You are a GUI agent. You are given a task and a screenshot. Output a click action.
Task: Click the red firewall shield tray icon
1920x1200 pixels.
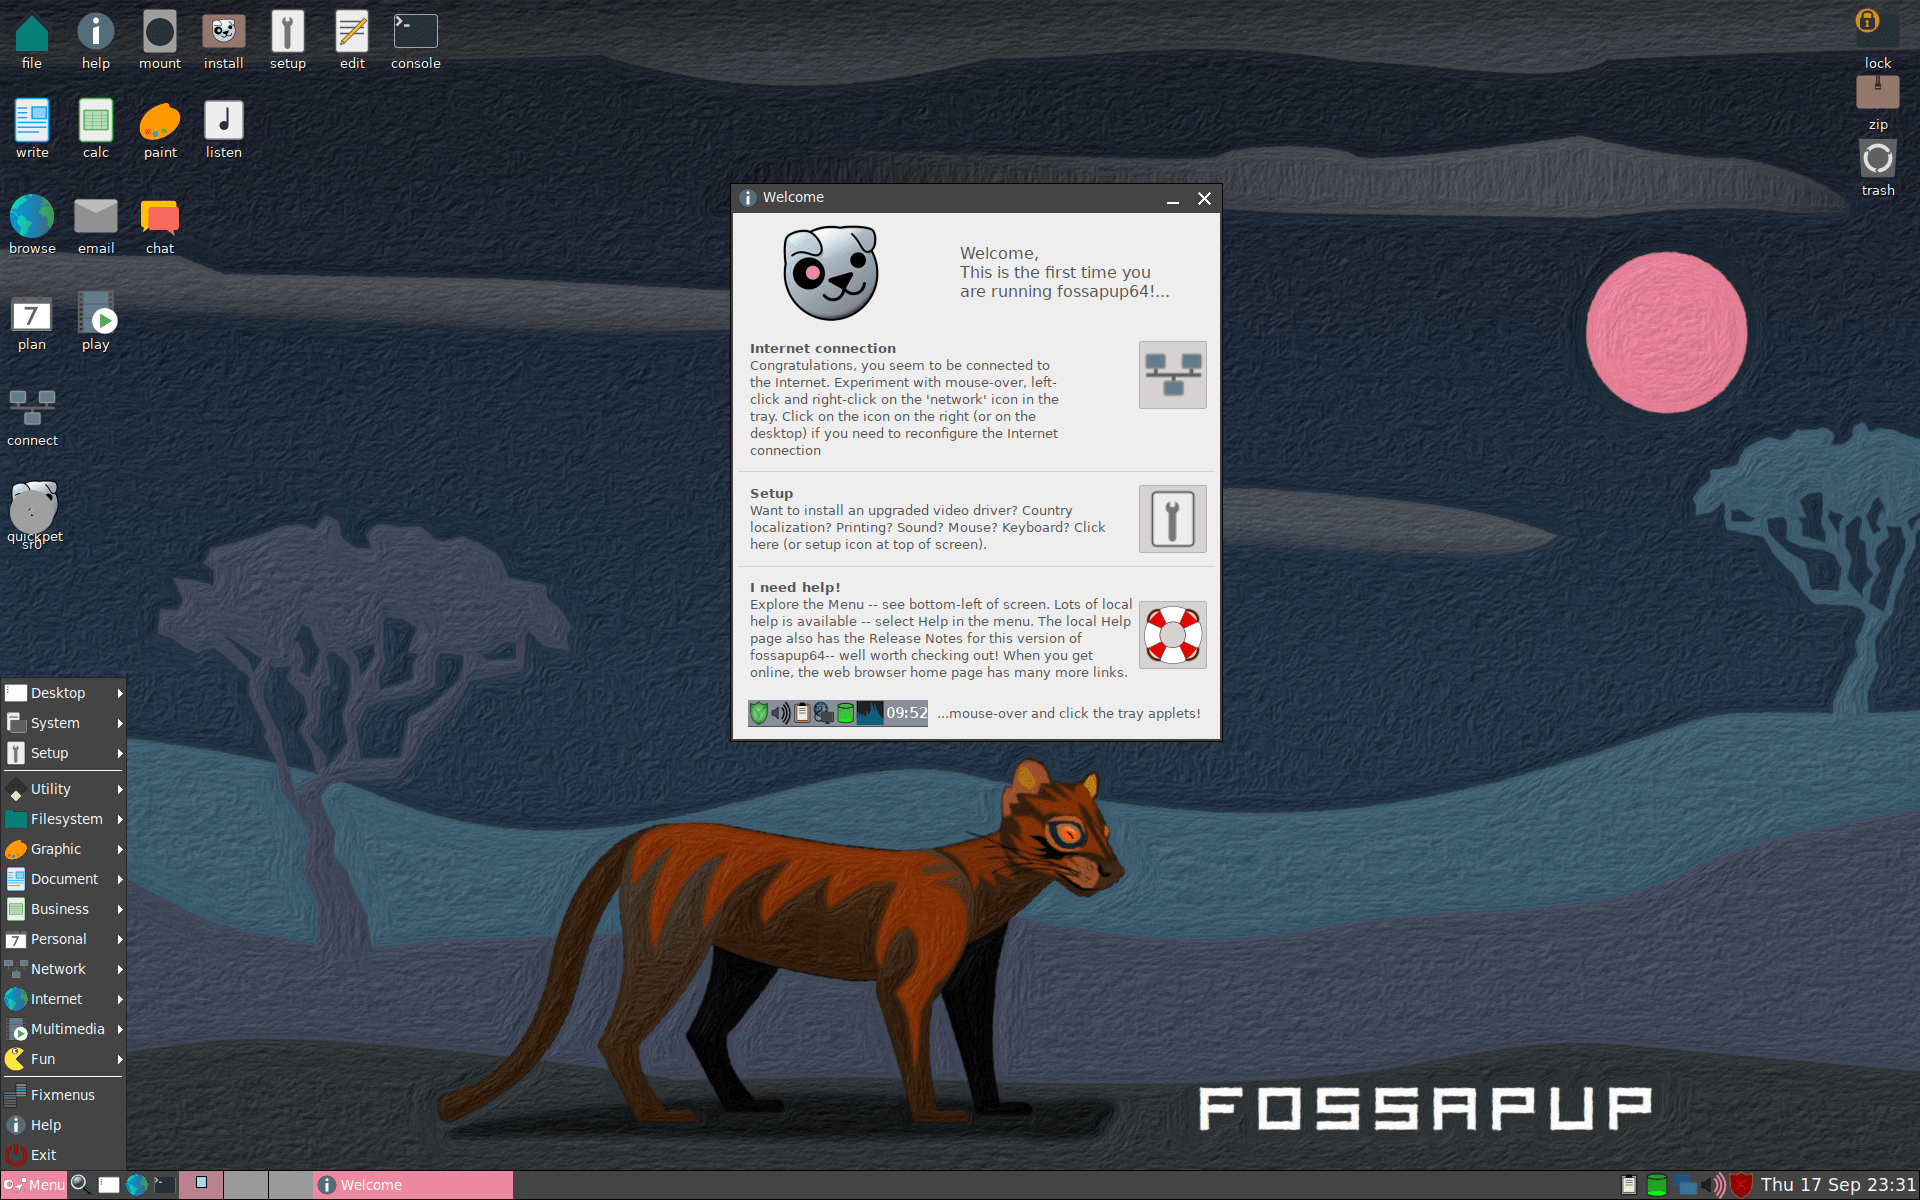(1741, 1185)
